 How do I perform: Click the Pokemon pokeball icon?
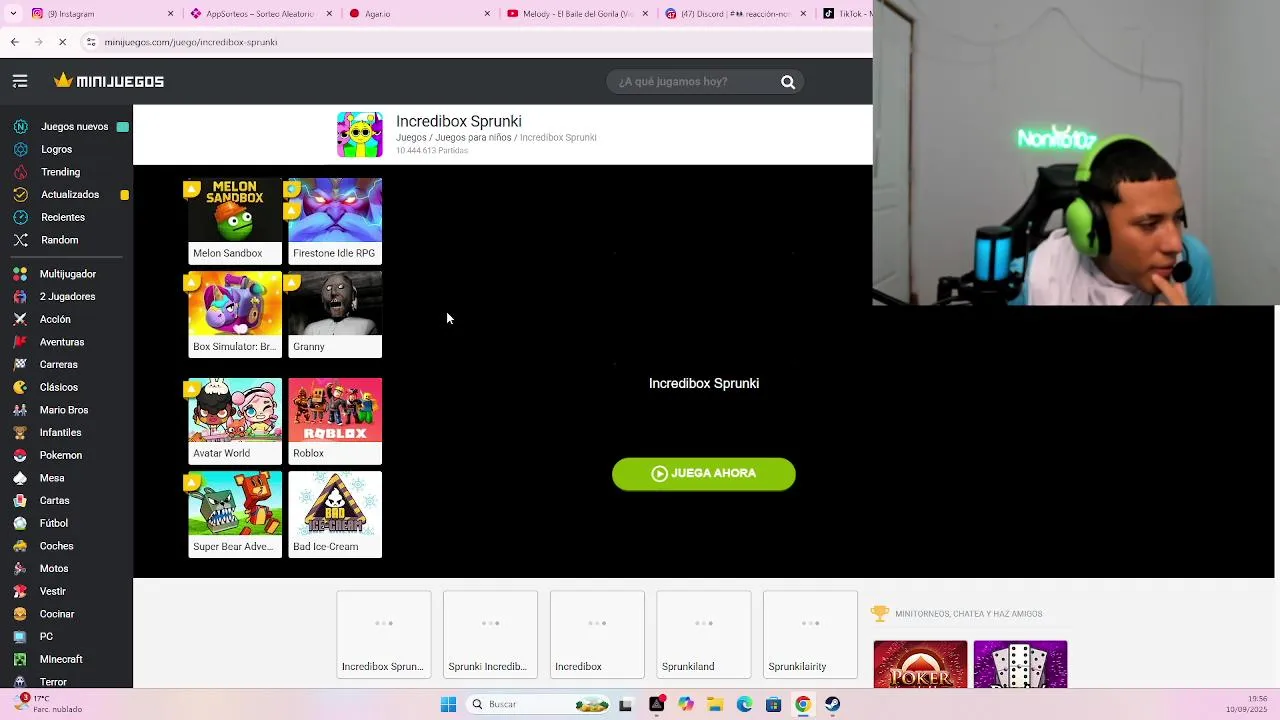(20, 455)
